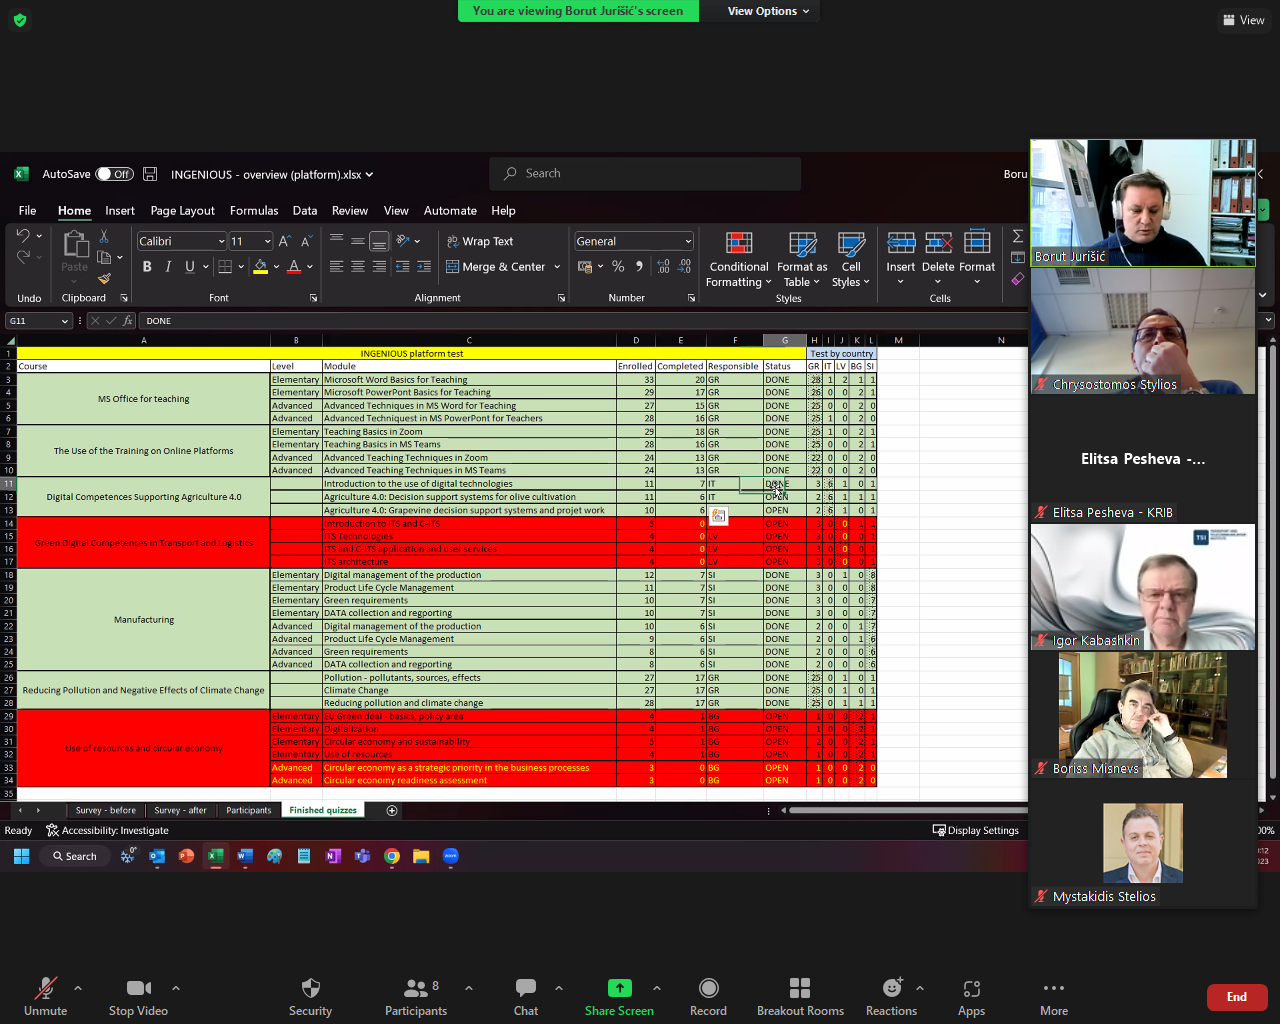The image size is (1280, 1024).
Task: Click the Increase Decimal icon
Action: coord(664,267)
